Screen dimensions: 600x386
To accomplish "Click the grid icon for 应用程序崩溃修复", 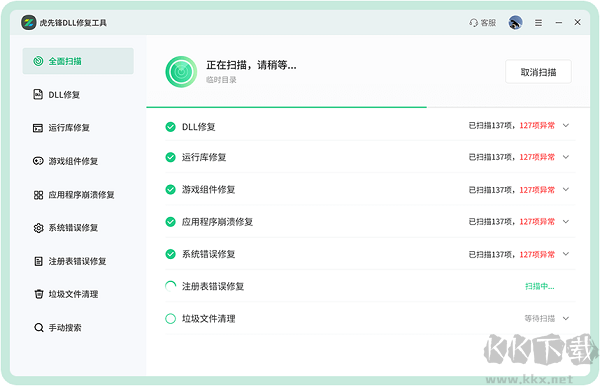I will coord(38,195).
